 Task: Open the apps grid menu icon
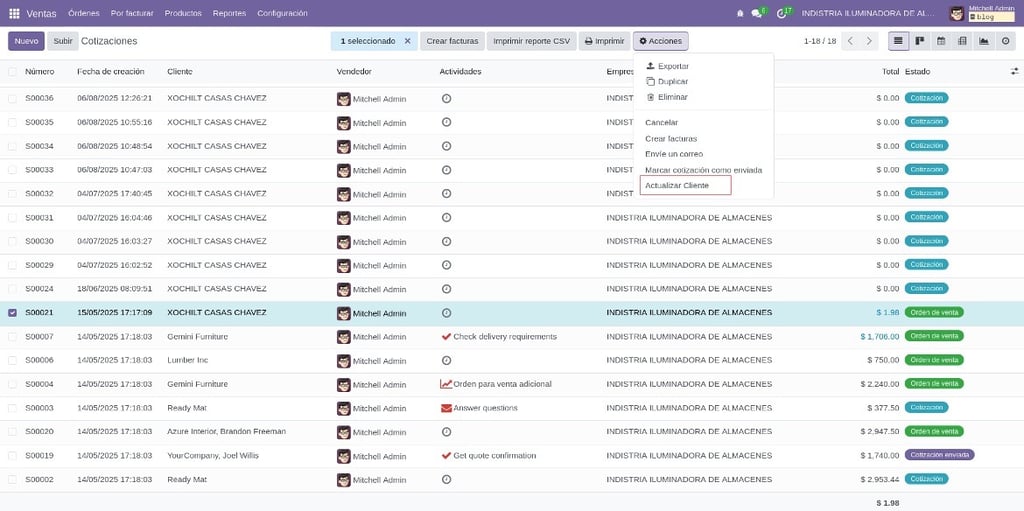click(14, 13)
